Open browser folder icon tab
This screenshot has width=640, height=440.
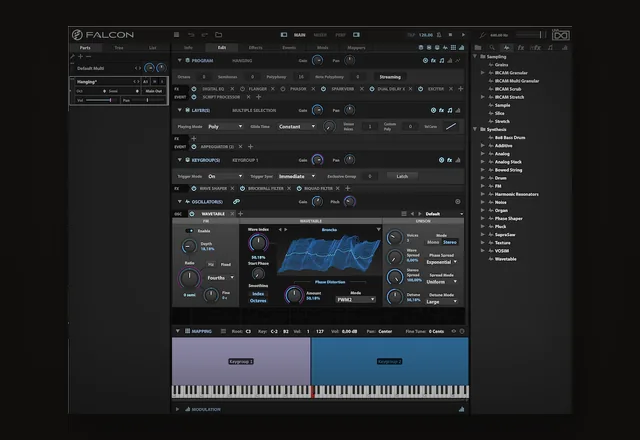[x=478, y=48]
